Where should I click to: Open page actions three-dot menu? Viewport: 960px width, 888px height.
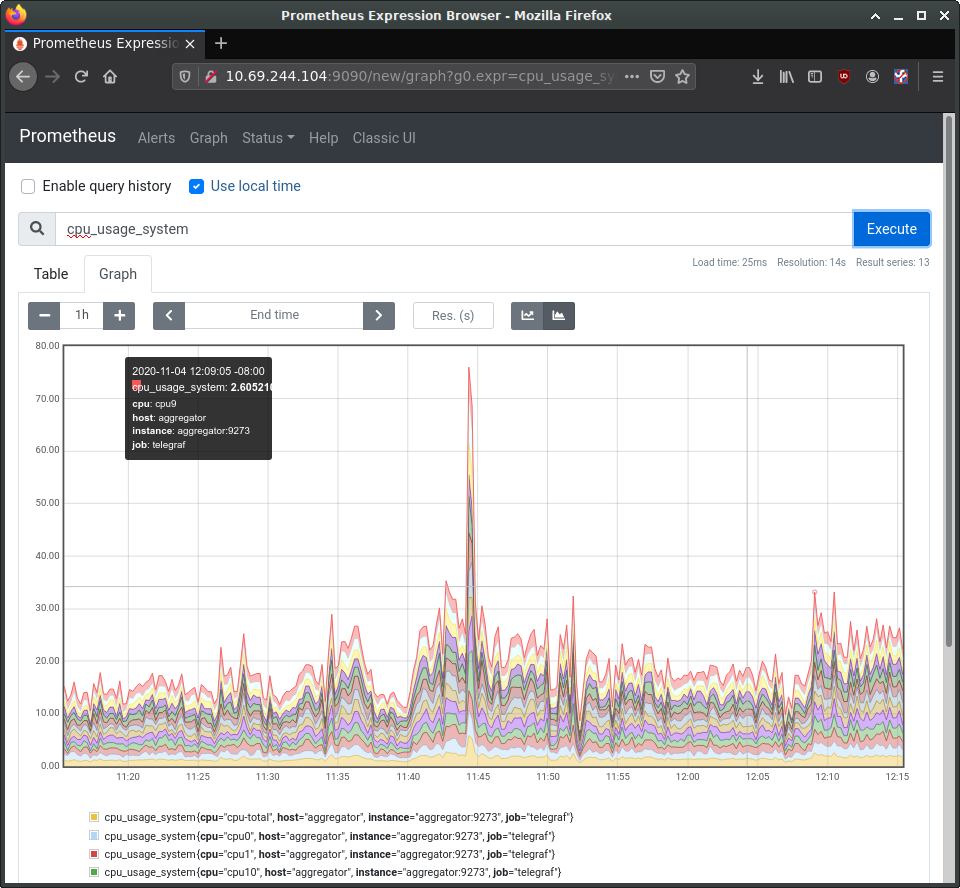[632, 77]
